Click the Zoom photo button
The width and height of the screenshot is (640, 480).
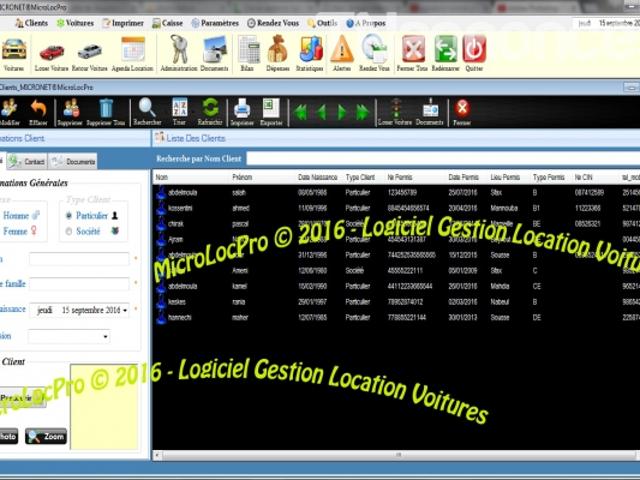pyautogui.click(x=46, y=436)
